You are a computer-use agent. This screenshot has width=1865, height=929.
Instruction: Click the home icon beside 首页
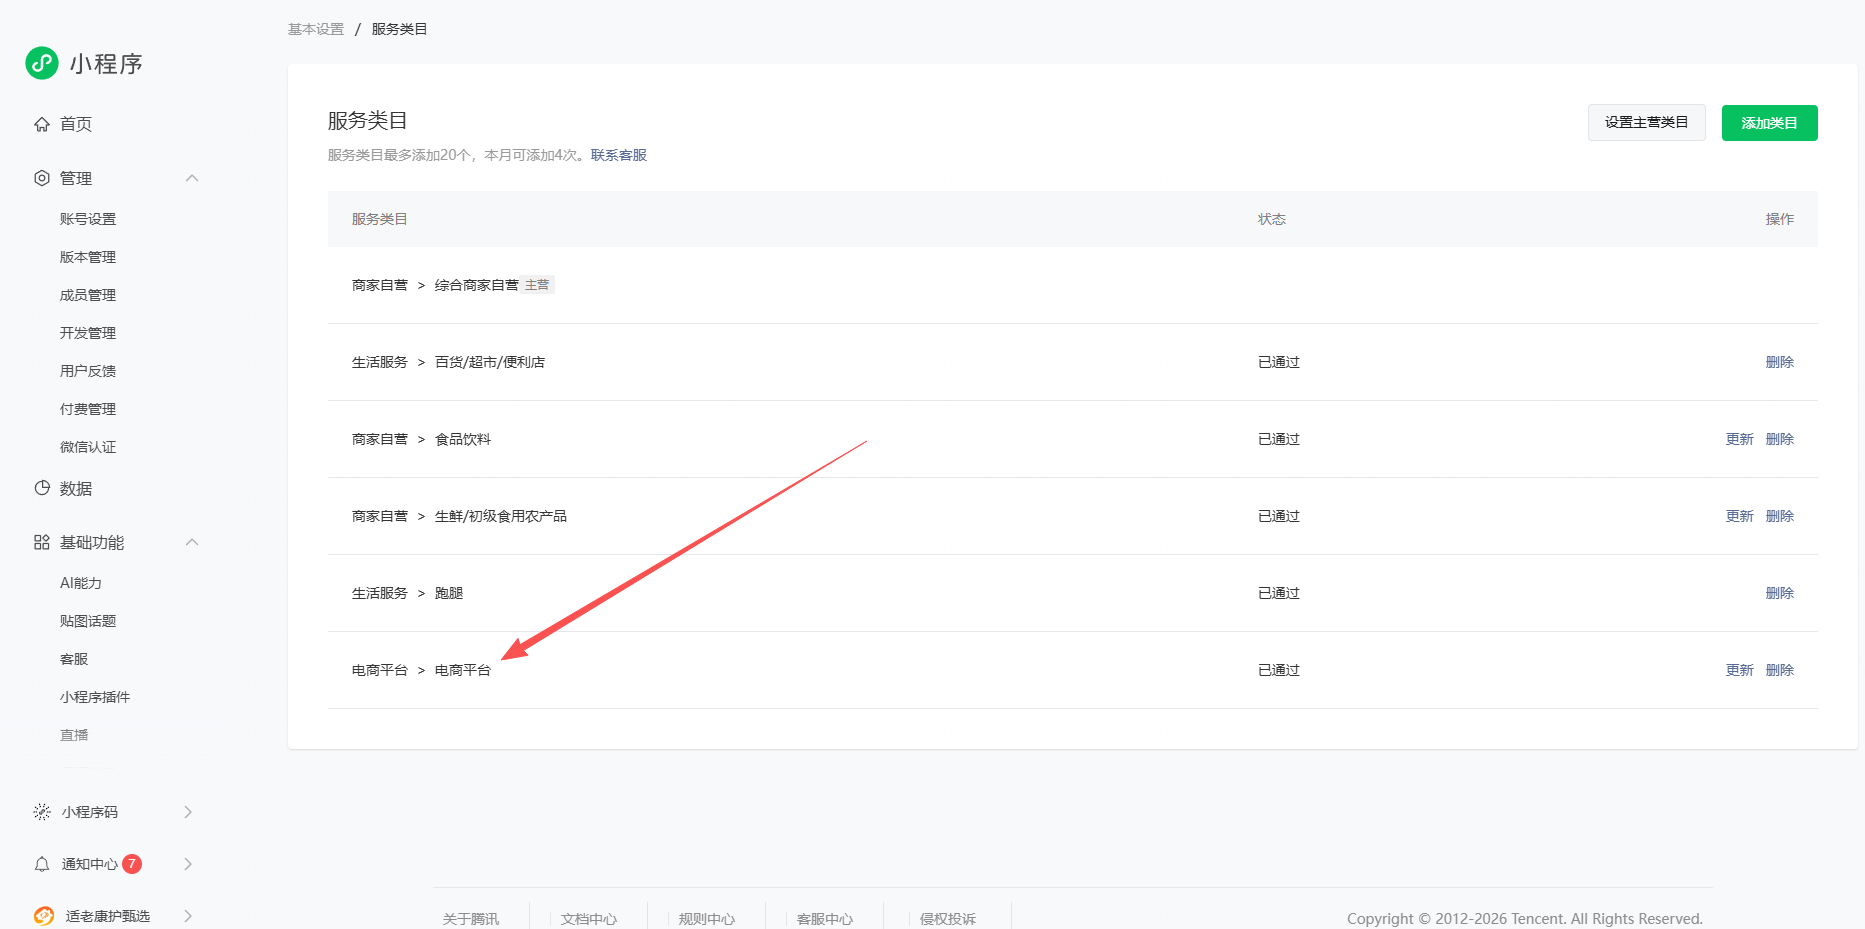(42, 124)
